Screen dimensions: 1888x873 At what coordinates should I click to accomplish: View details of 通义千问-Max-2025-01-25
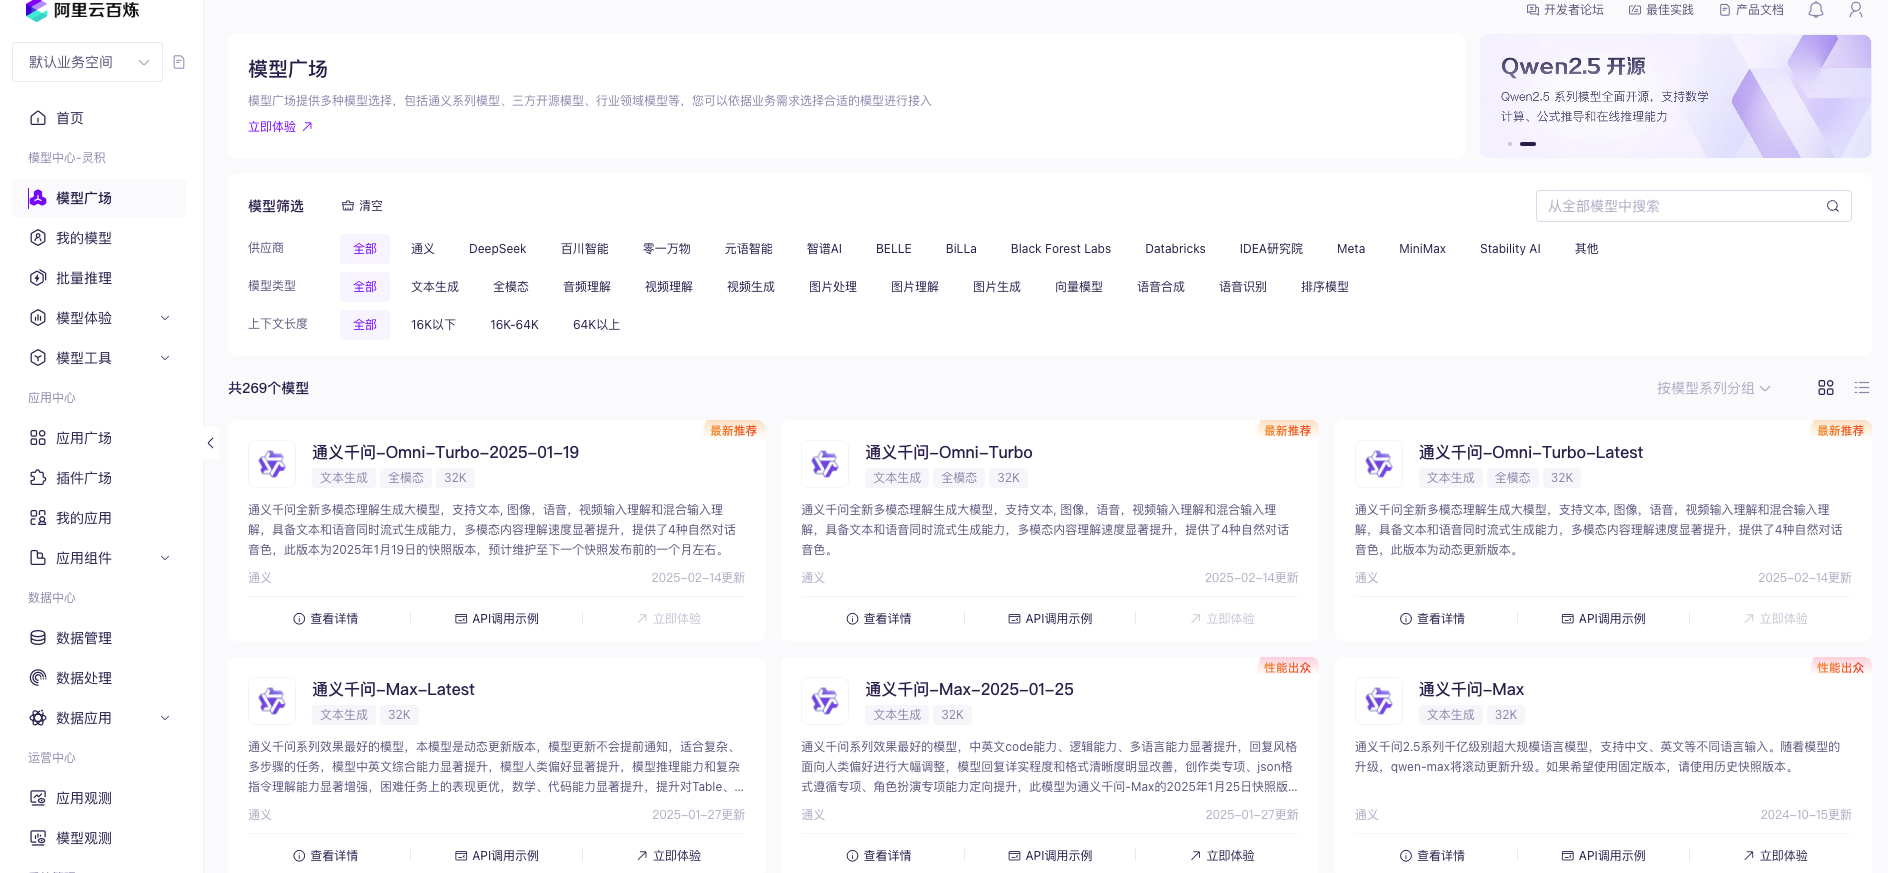pos(878,856)
